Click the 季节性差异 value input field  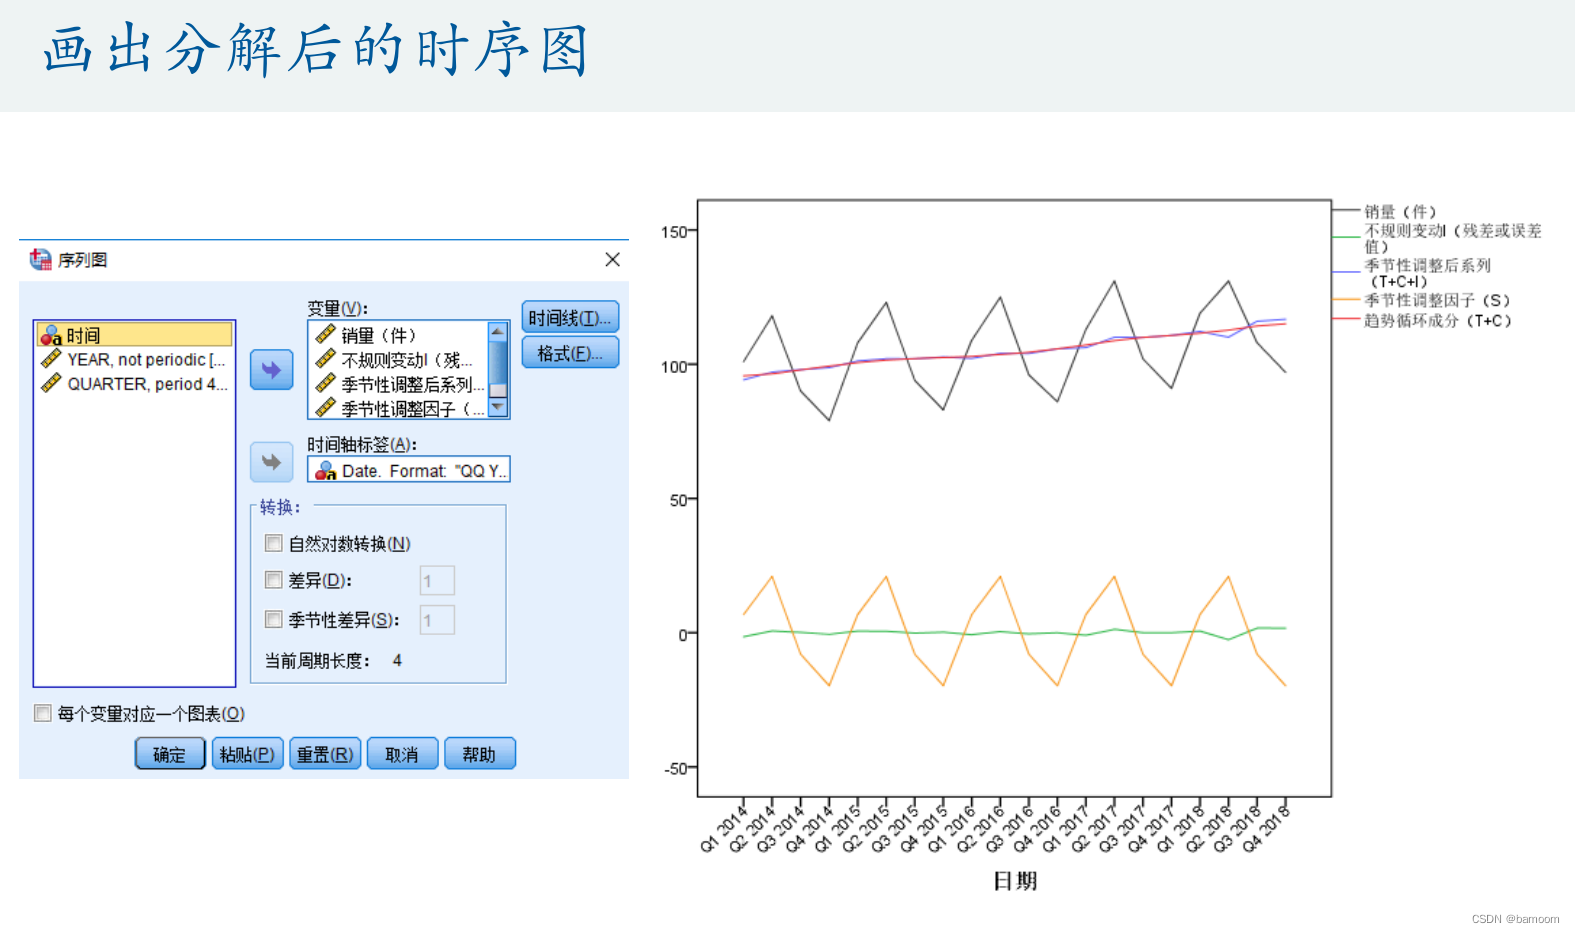tap(437, 620)
